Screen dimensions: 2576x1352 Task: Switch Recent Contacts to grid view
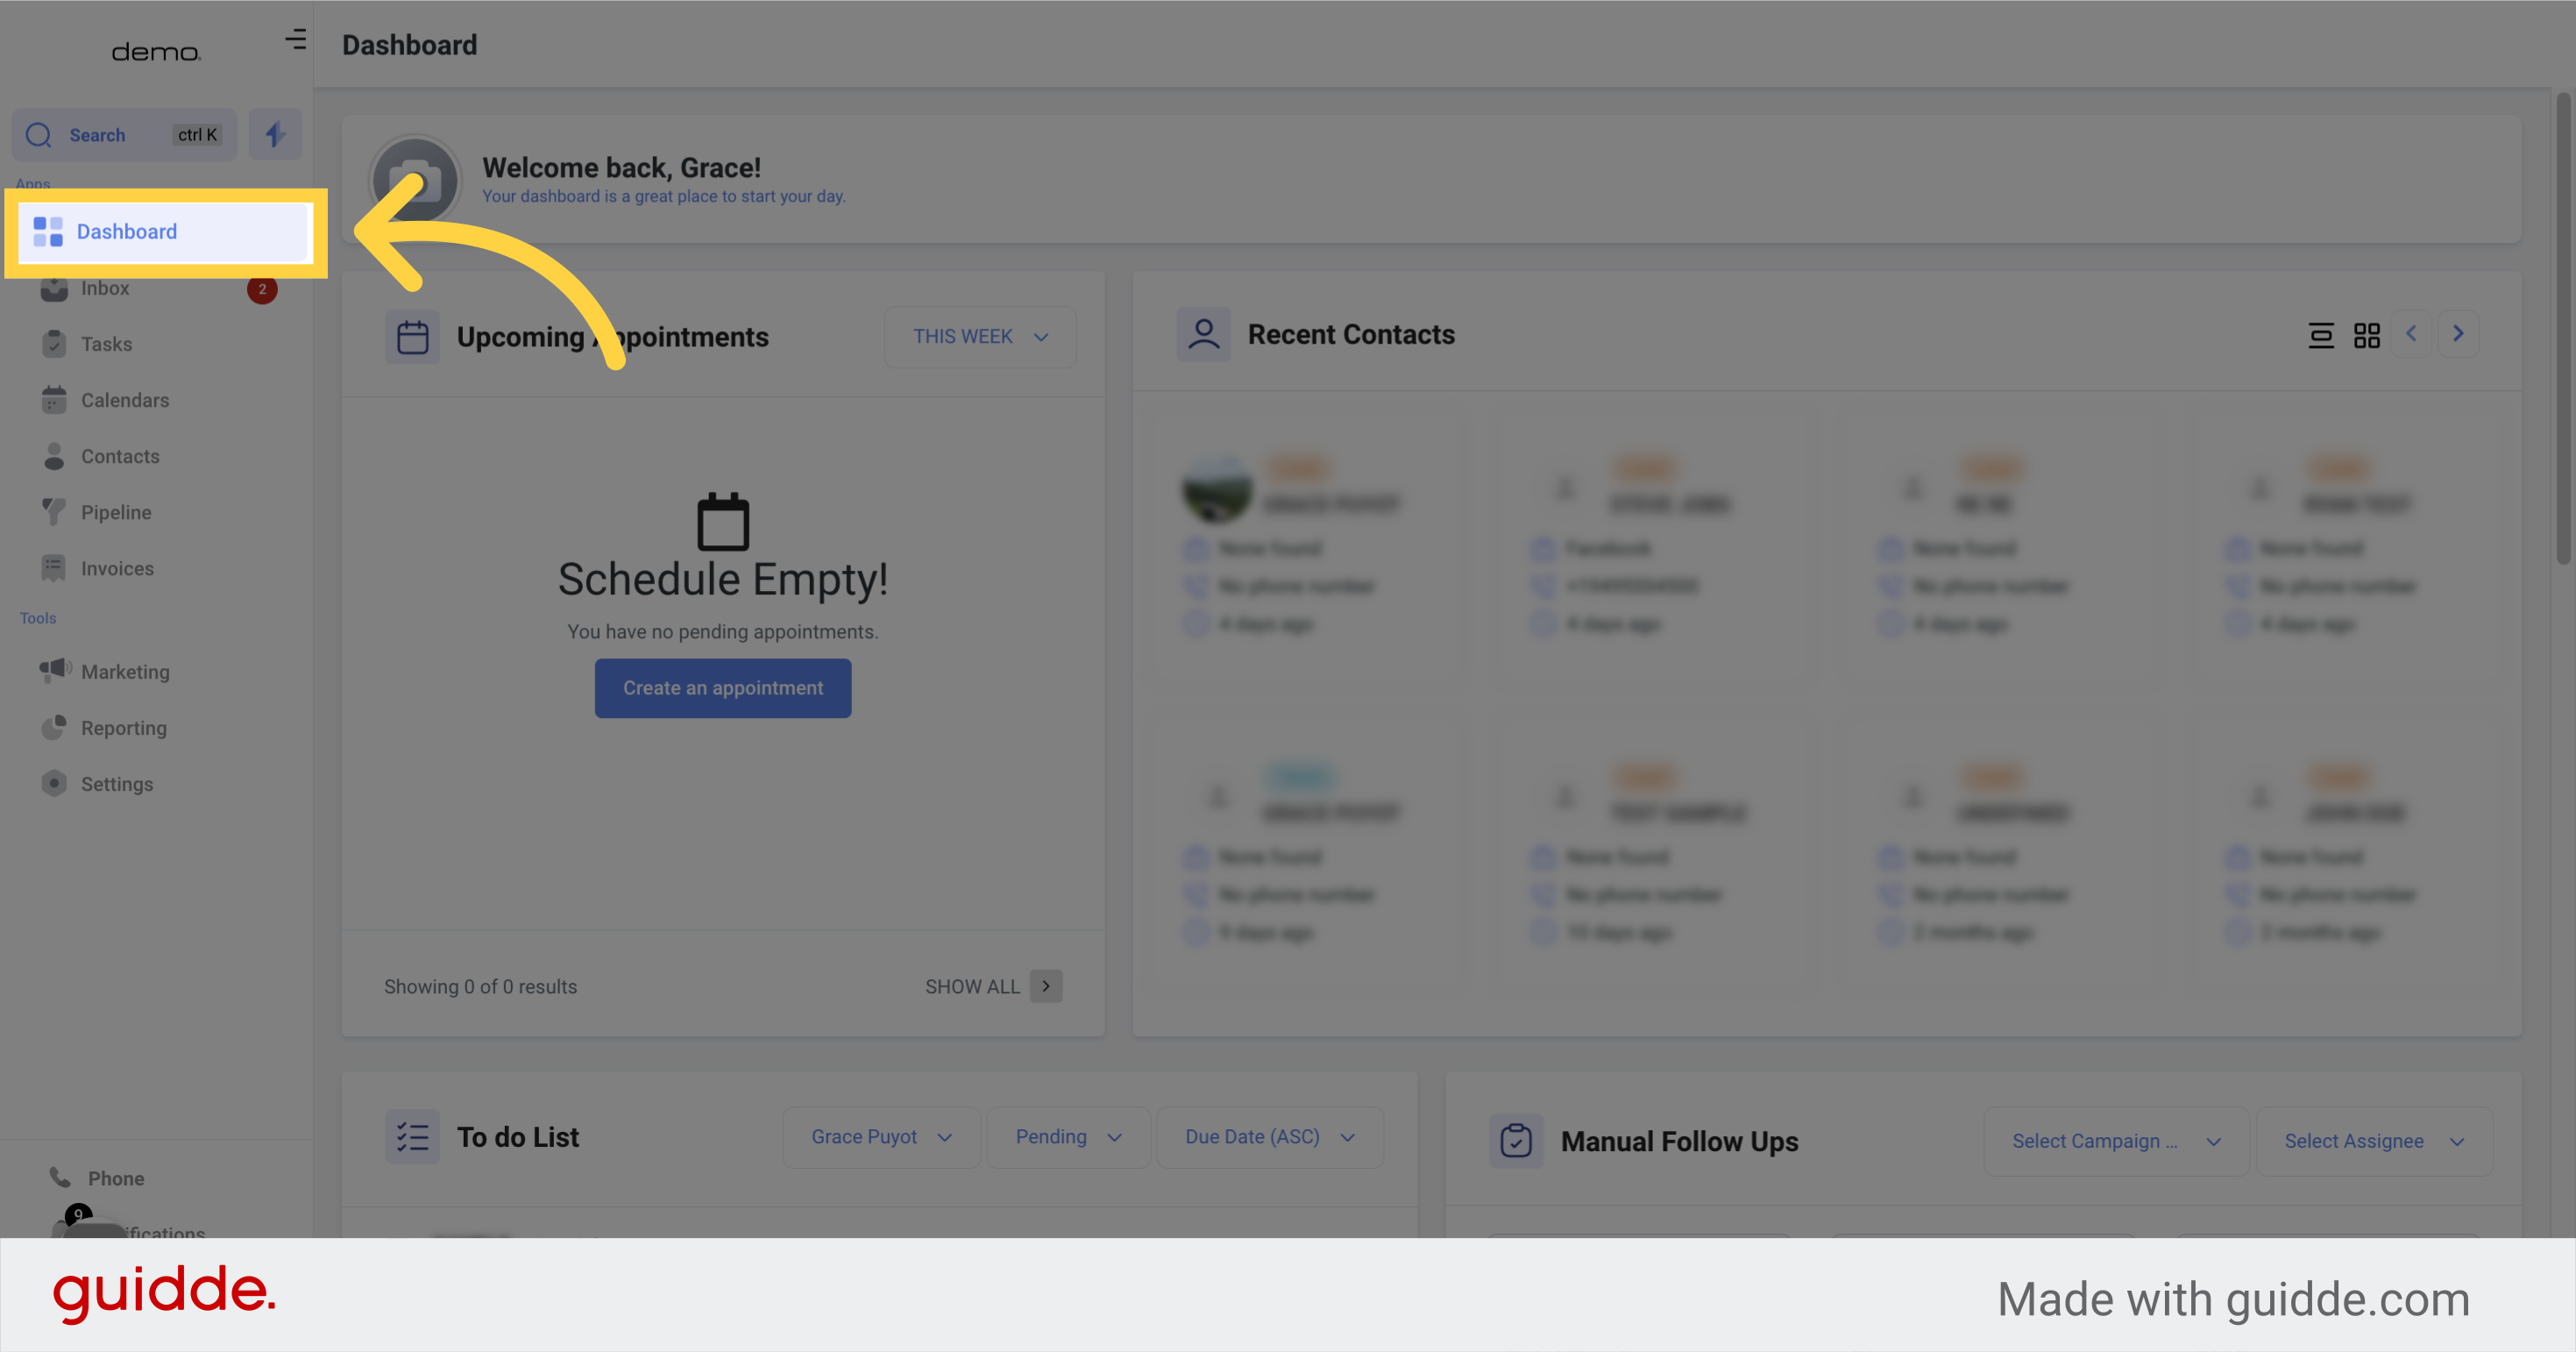click(2366, 335)
